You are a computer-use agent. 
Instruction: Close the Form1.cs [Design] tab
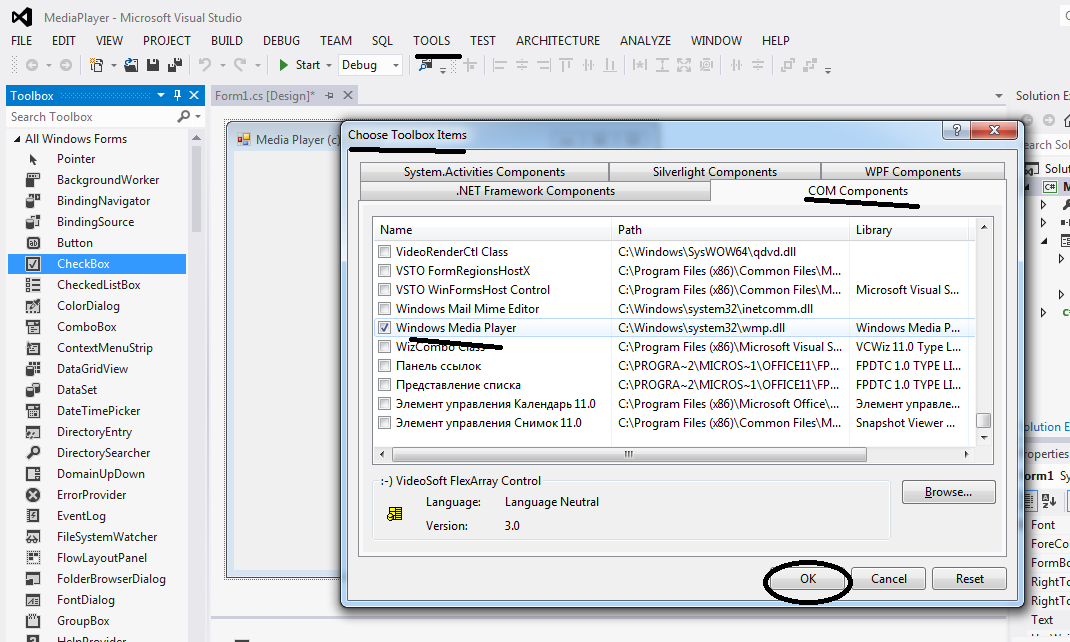[348, 96]
